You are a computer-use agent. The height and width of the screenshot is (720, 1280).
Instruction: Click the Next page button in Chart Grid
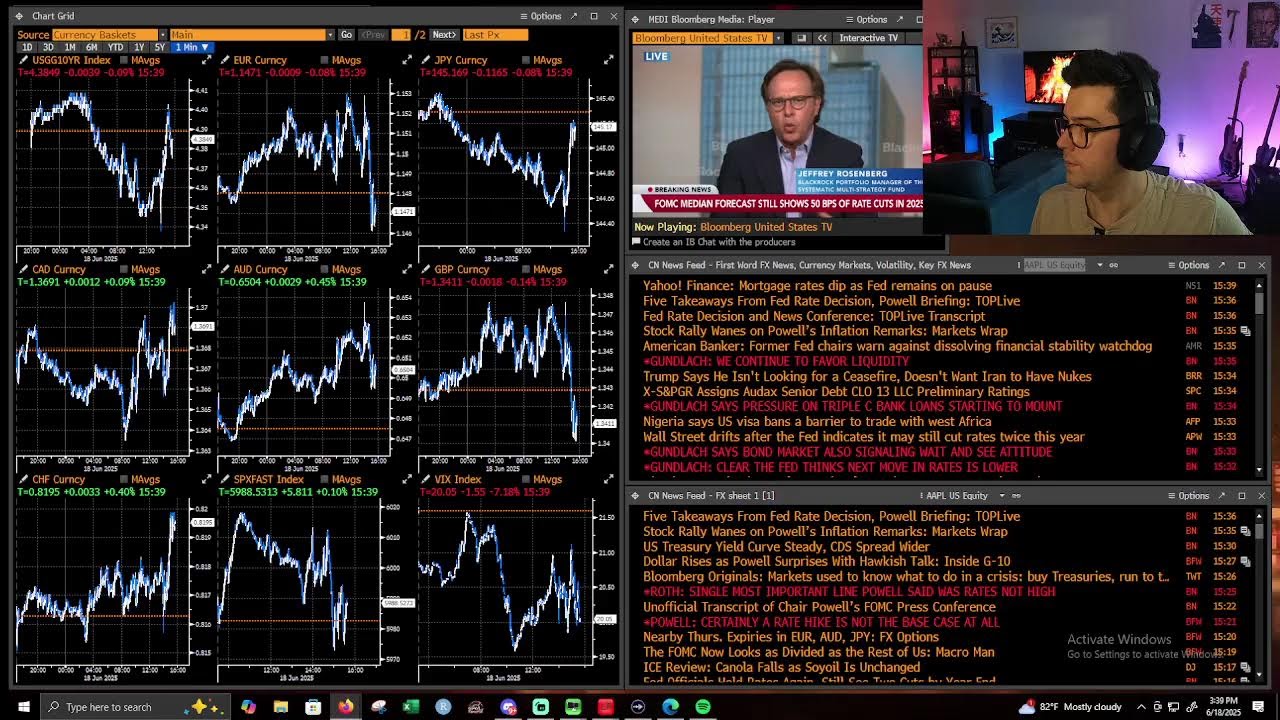pos(444,35)
